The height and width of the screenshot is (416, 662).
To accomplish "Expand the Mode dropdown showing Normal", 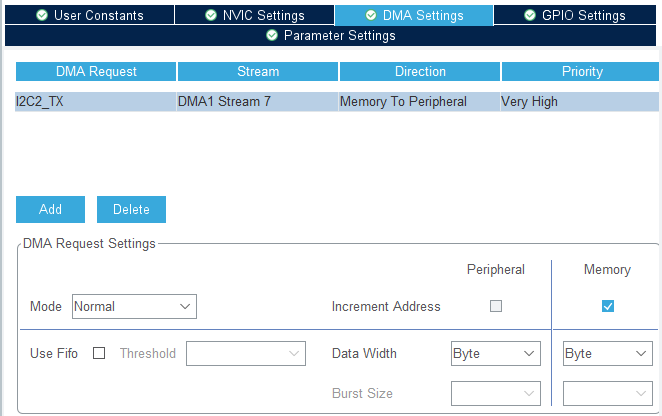I will point(133,306).
